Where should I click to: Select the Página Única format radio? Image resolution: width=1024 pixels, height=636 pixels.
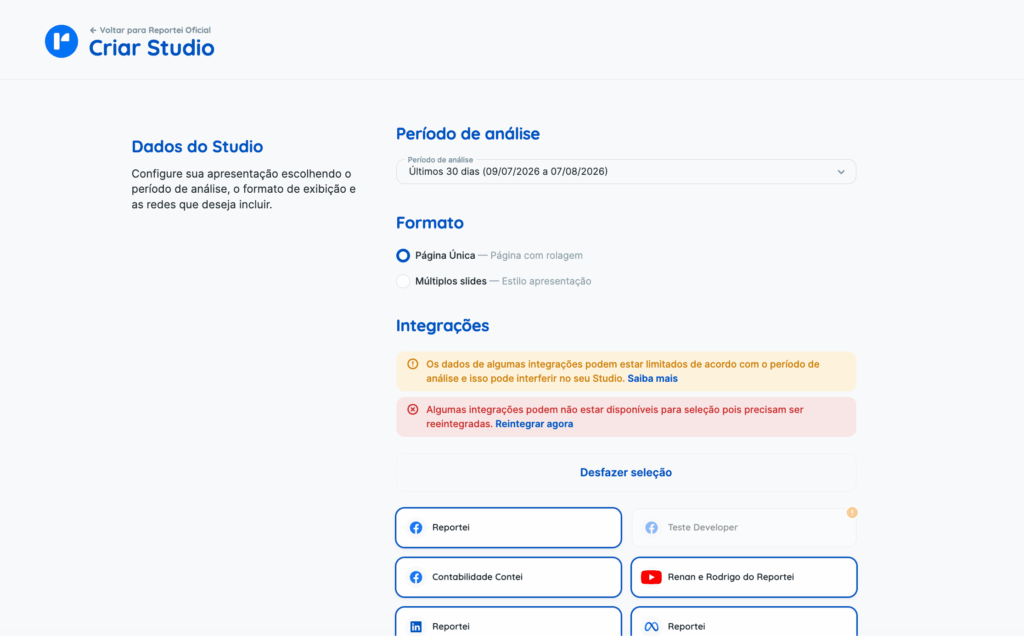pyautogui.click(x=403, y=255)
